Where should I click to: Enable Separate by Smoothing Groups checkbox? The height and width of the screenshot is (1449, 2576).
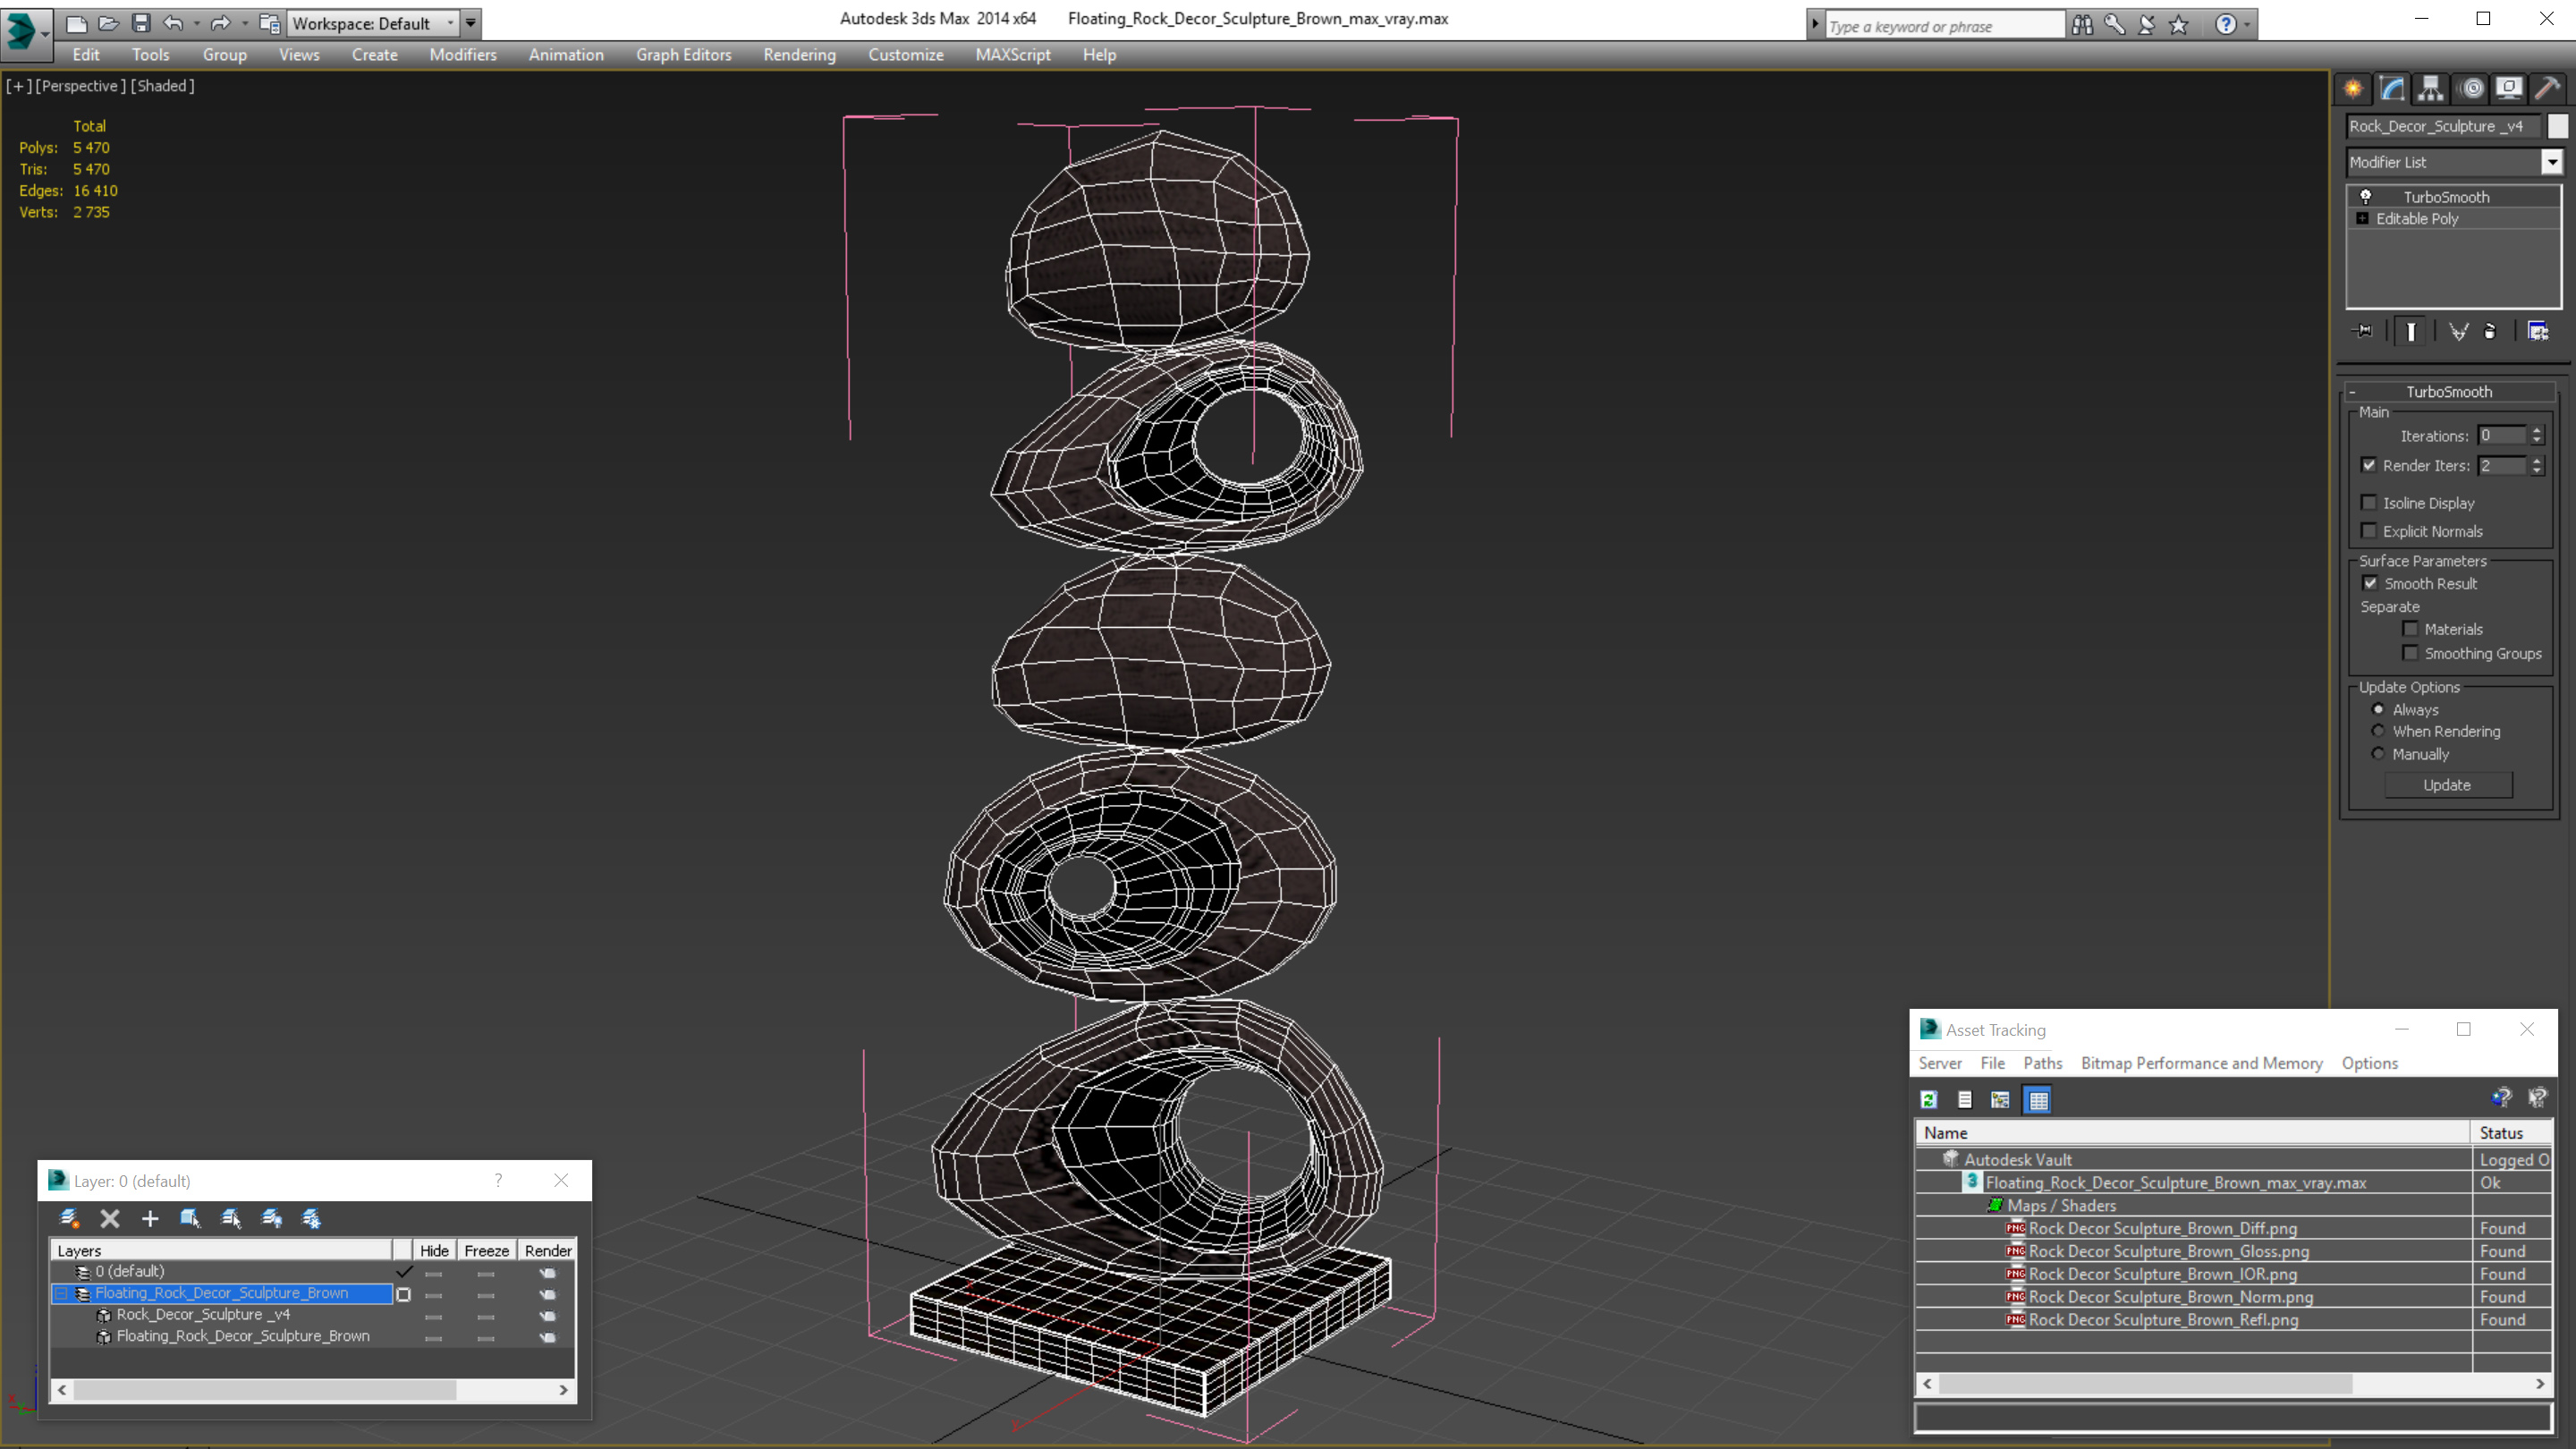2410,653
